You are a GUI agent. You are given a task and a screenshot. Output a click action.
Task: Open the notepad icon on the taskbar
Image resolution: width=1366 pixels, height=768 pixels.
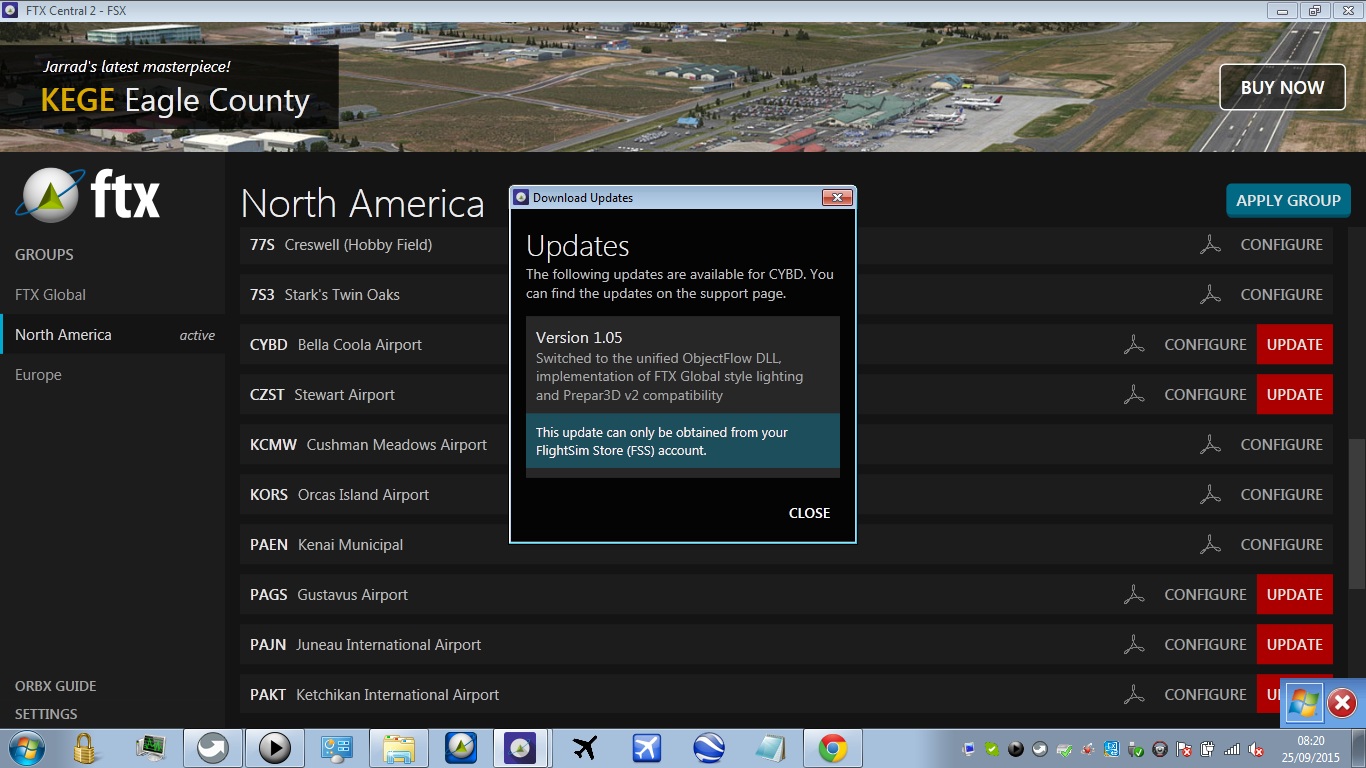coord(771,748)
